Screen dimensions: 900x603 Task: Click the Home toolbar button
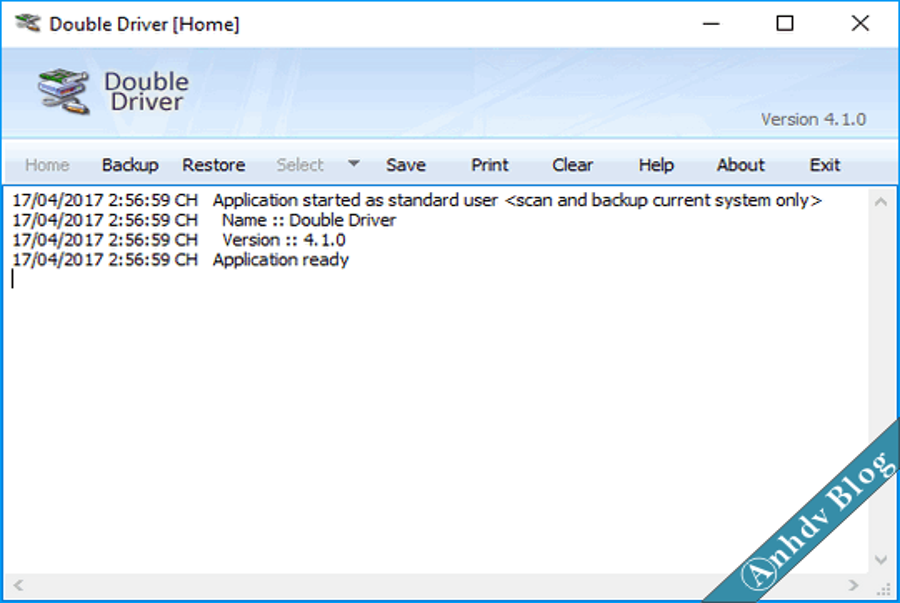point(47,165)
